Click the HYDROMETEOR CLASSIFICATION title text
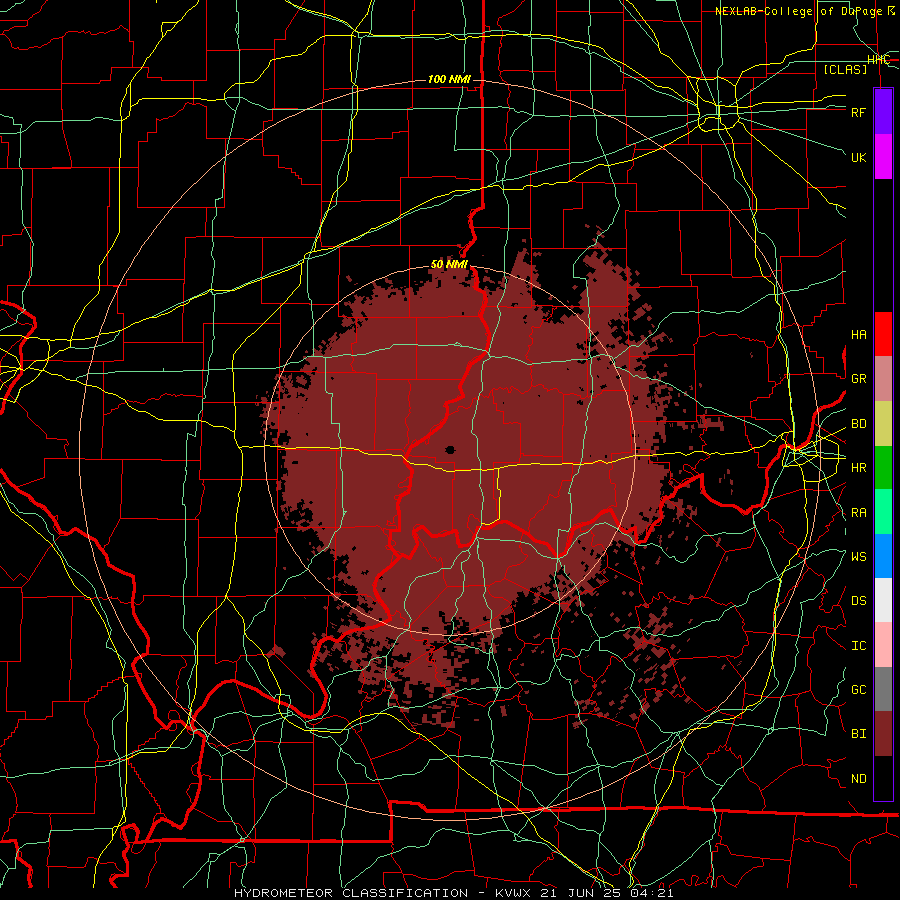 (350, 893)
